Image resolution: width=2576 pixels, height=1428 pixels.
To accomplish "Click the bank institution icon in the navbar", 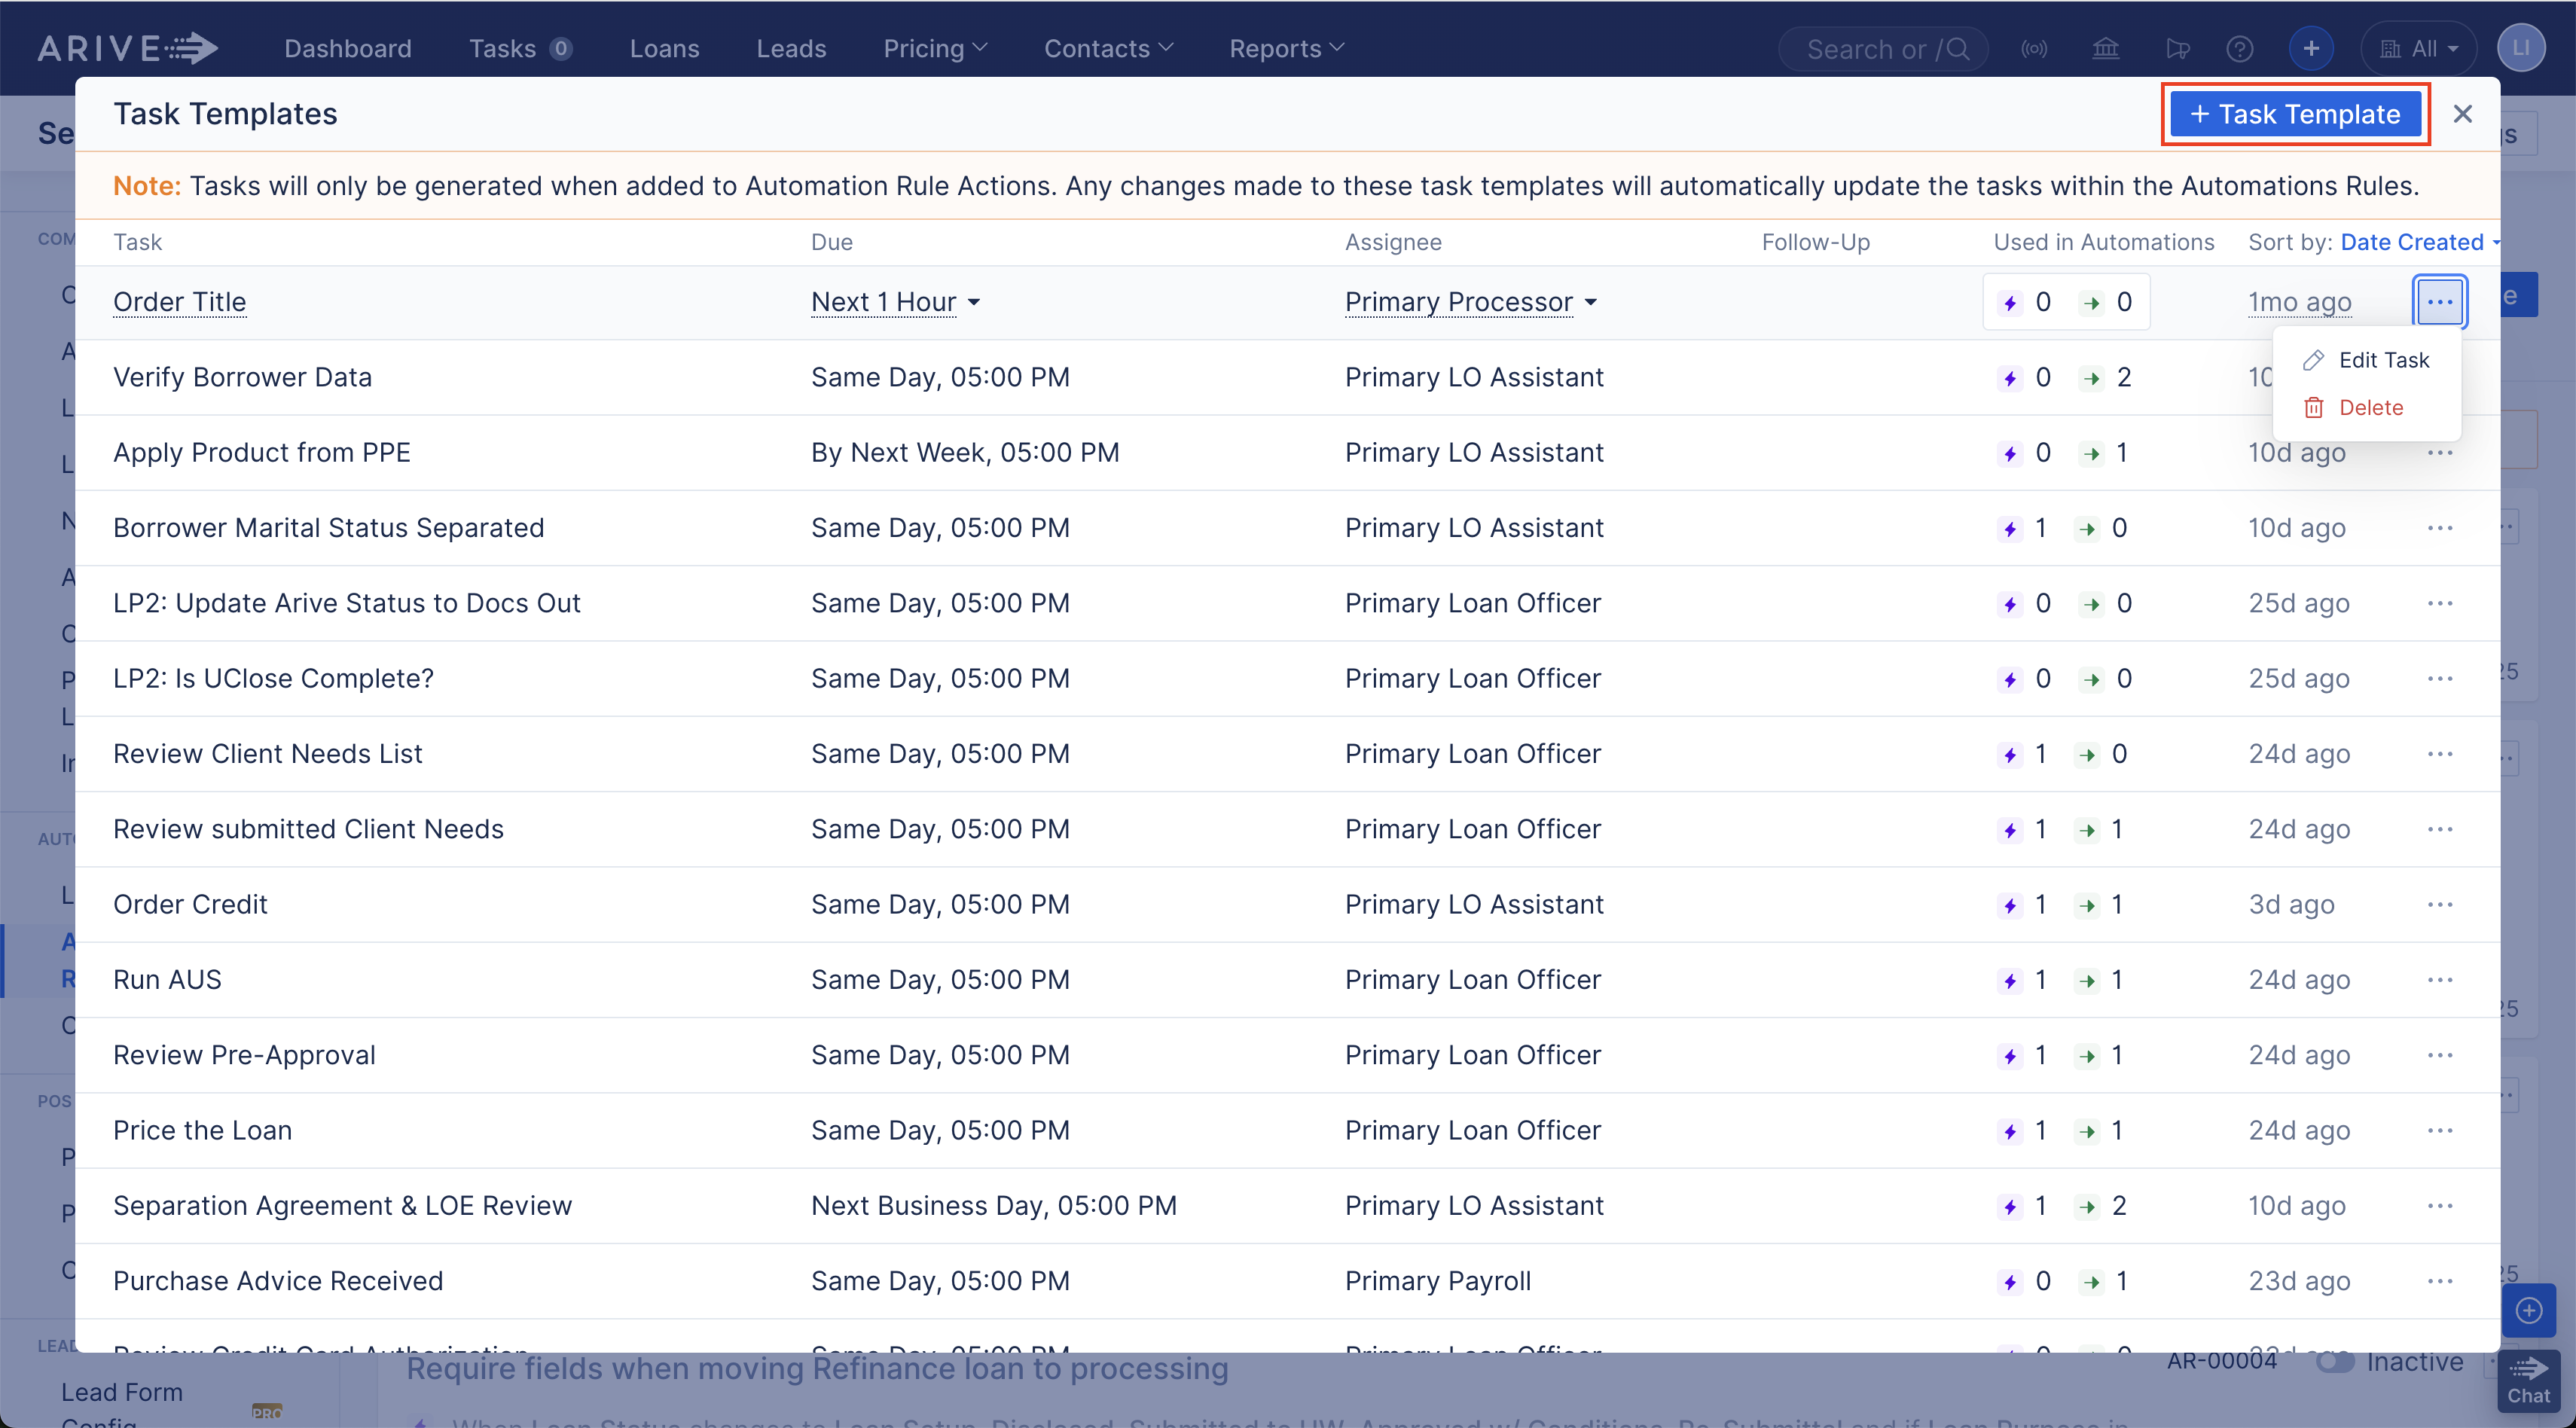I will pyautogui.click(x=2106, y=47).
